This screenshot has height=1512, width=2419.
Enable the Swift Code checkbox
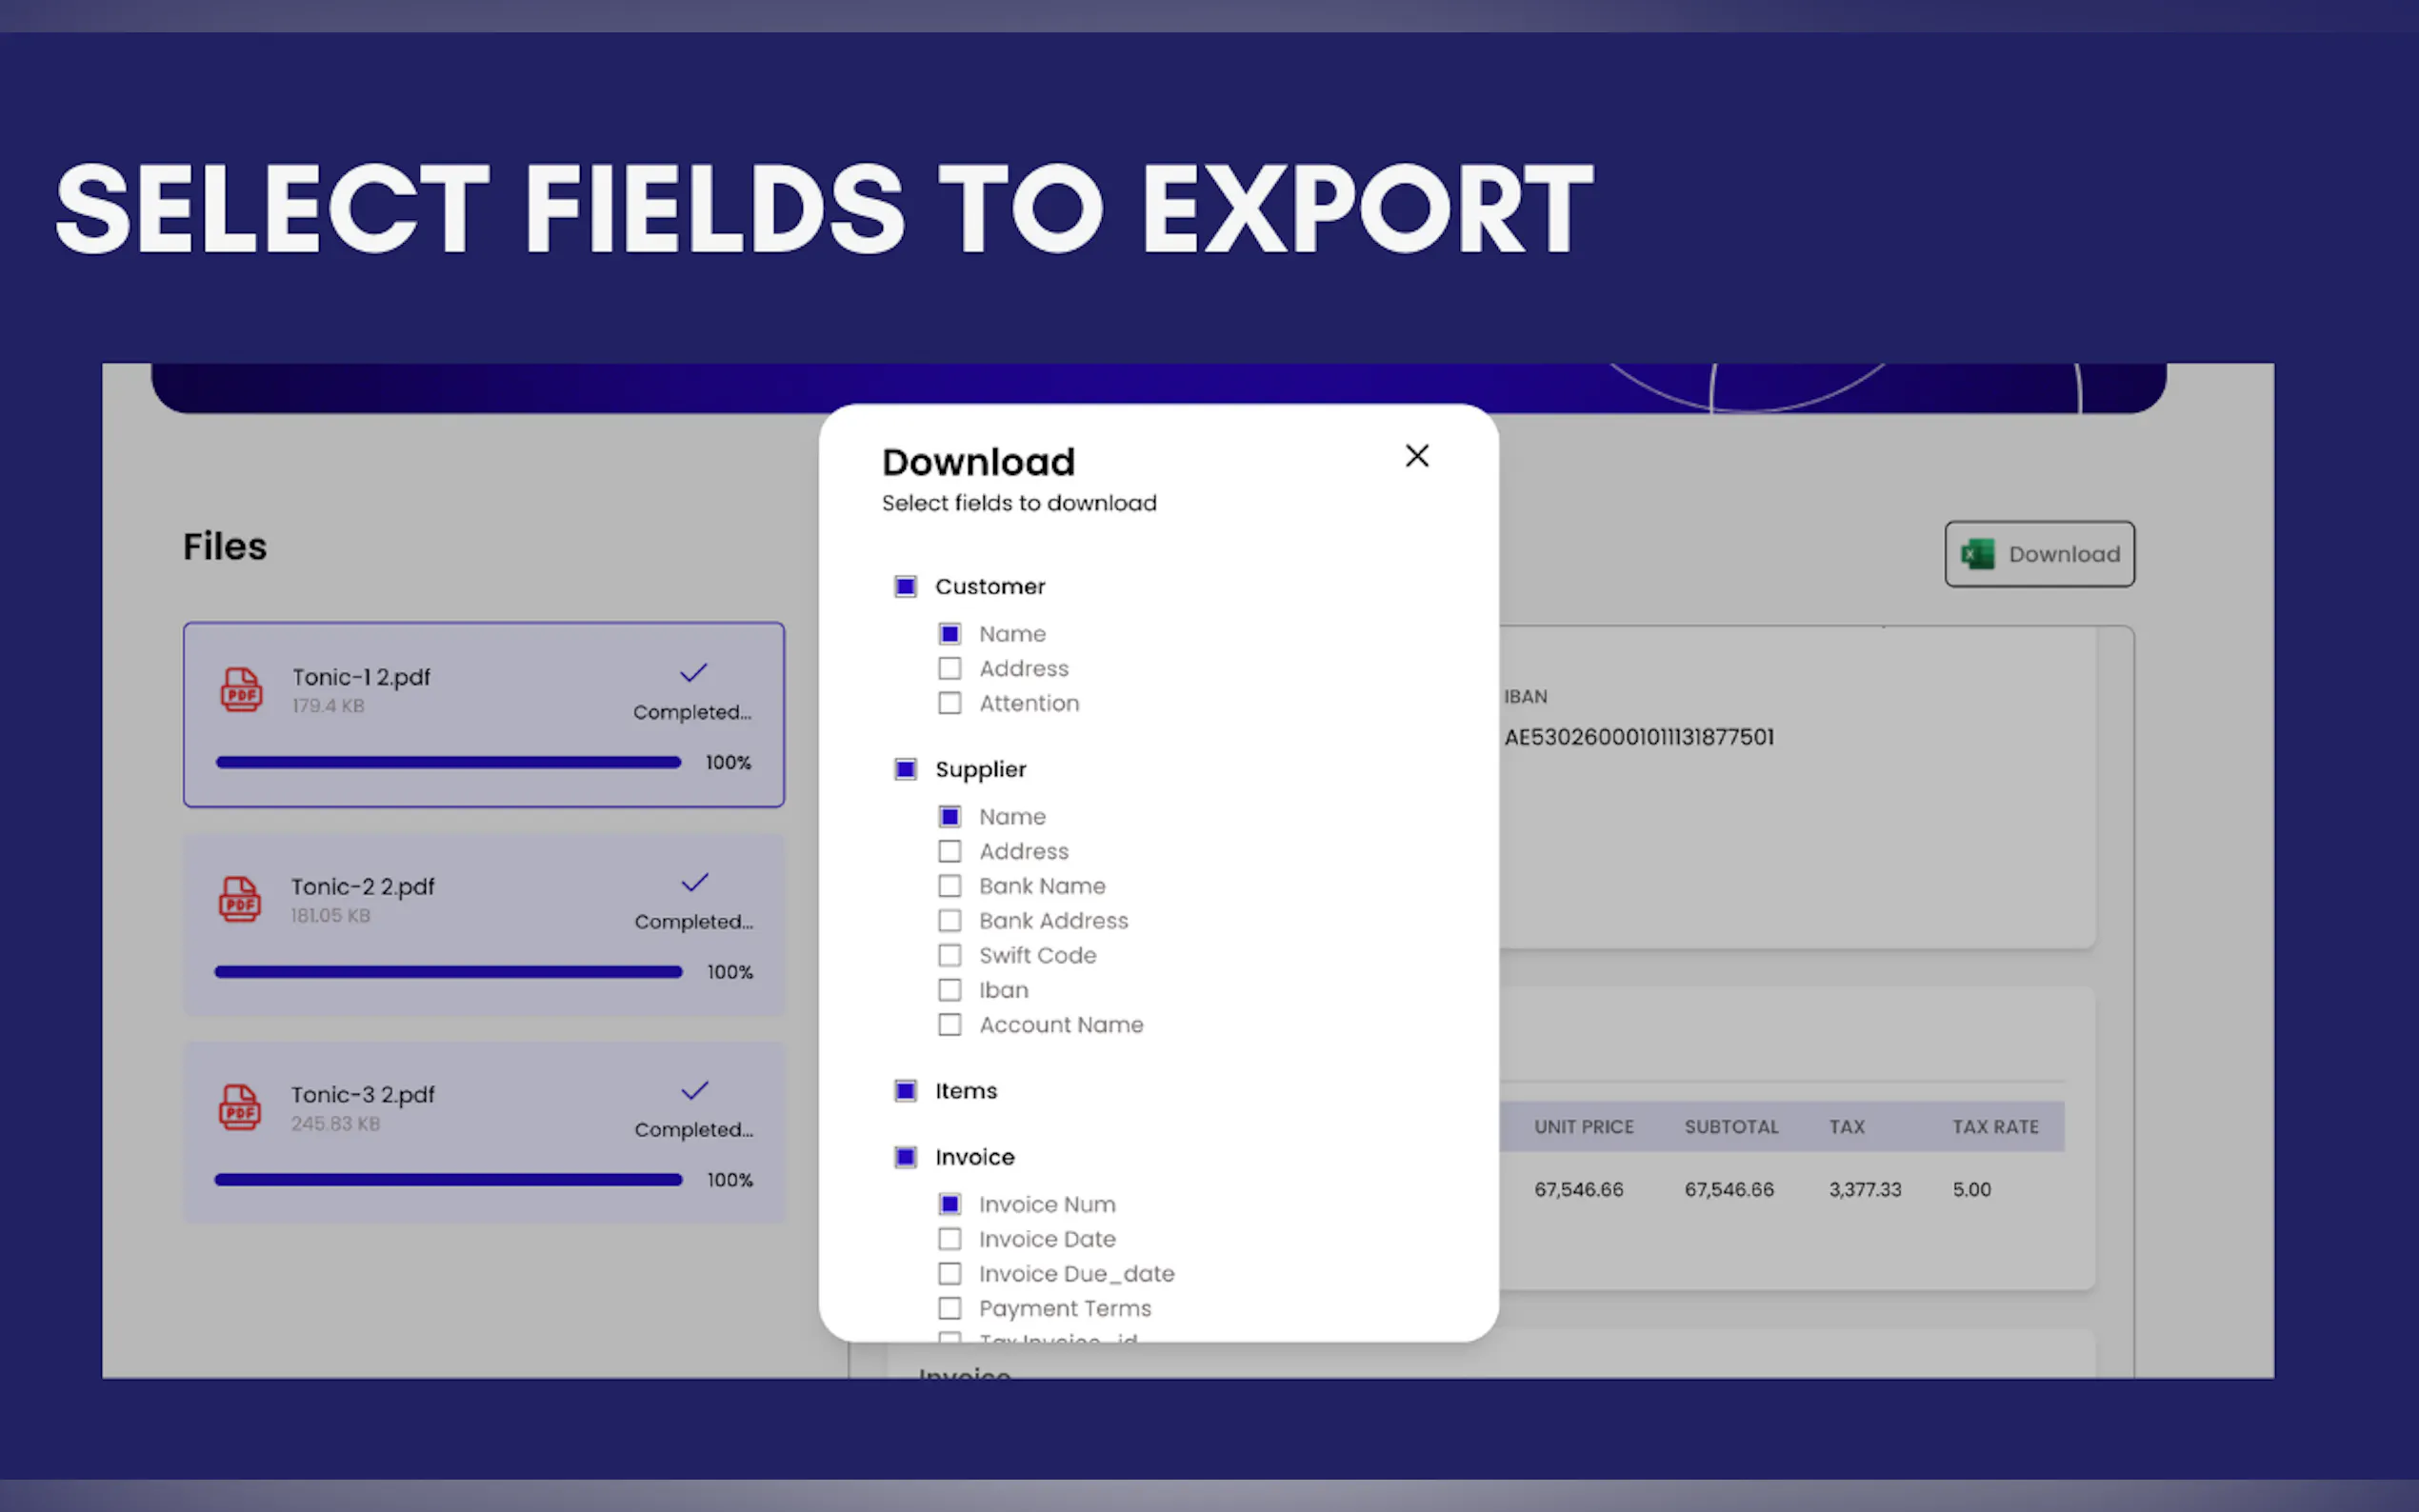[949, 955]
